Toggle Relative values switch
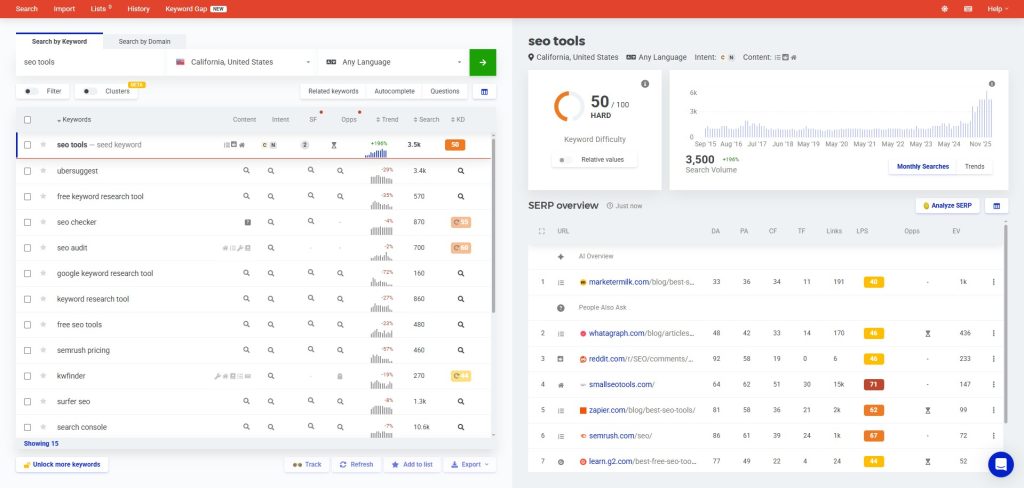Image resolution: width=1024 pixels, height=488 pixels. [566, 159]
